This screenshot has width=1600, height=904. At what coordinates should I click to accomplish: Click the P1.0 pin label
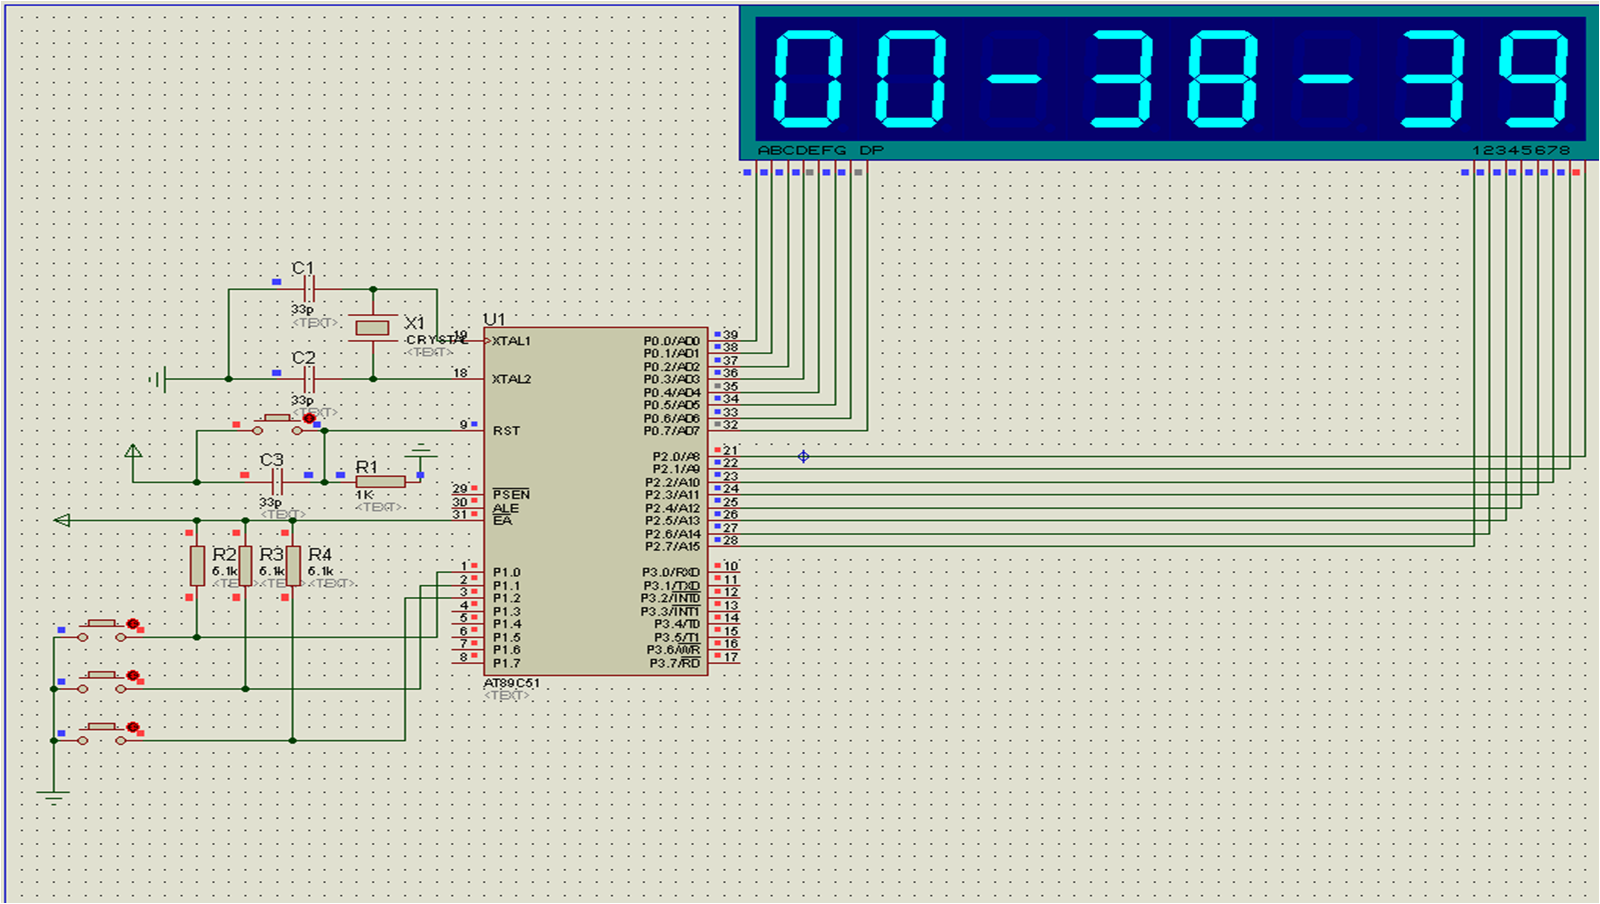pyautogui.click(x=506, y=573)
